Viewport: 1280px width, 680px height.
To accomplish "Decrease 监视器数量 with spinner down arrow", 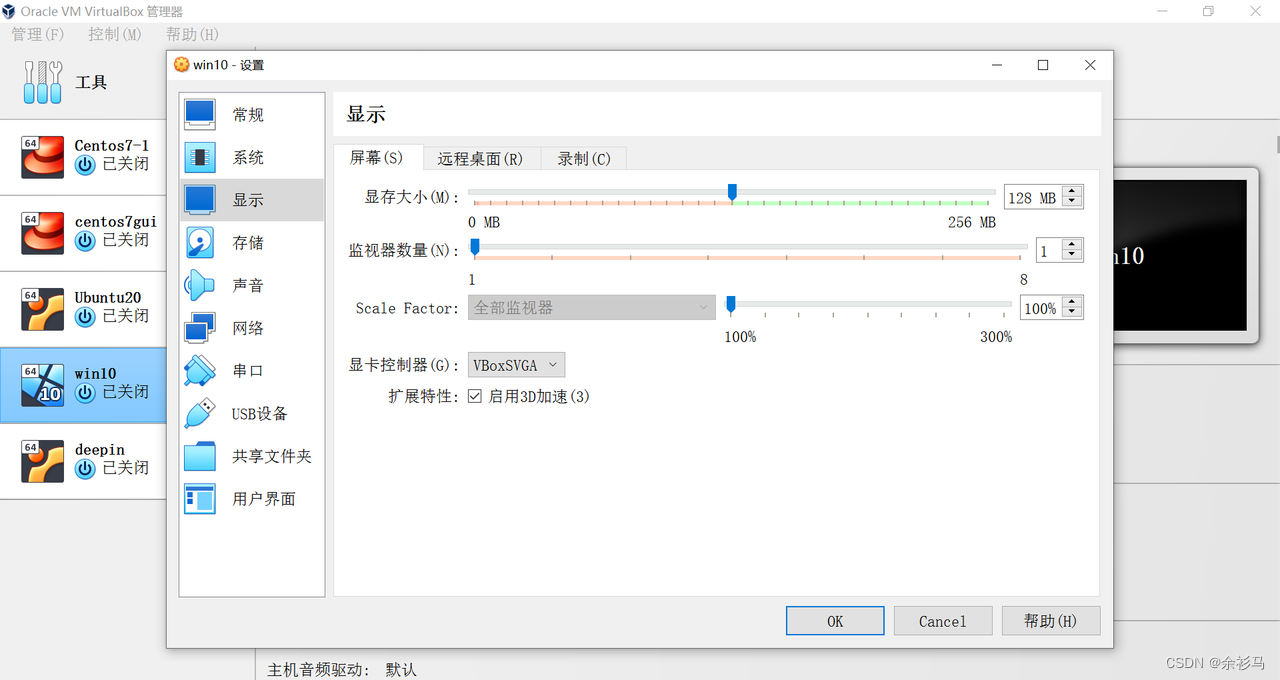I will click(1072, 257).
